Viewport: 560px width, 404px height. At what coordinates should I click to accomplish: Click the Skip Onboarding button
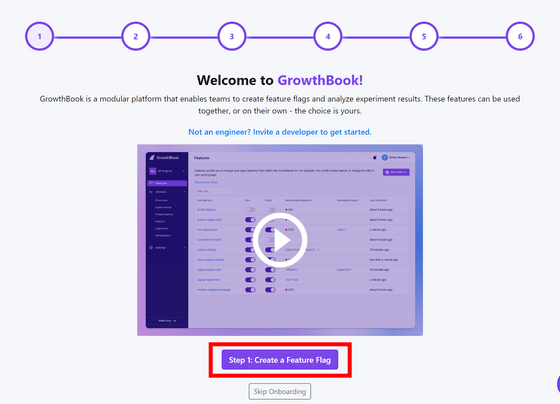point(280,391)
